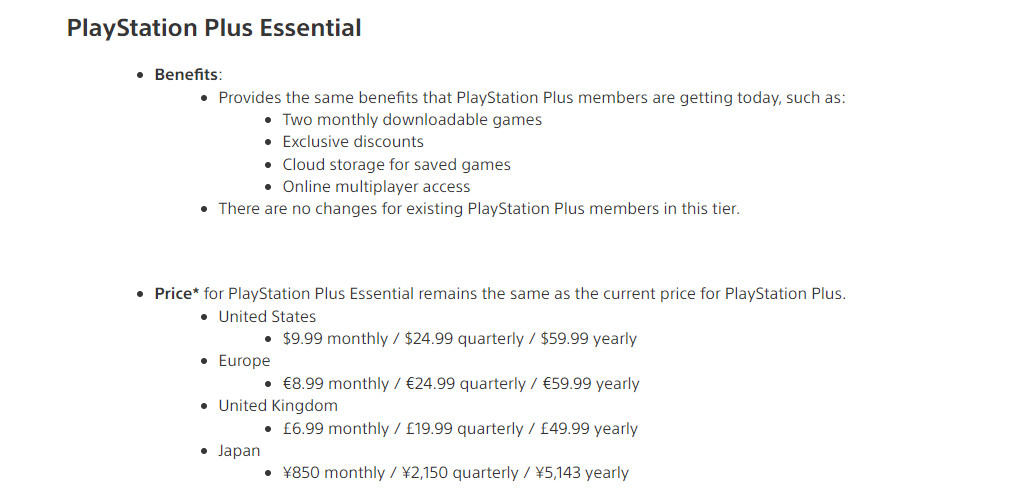
Task: Click 'Cloud storage for saved games' text
Action: [x=396, y=164]
